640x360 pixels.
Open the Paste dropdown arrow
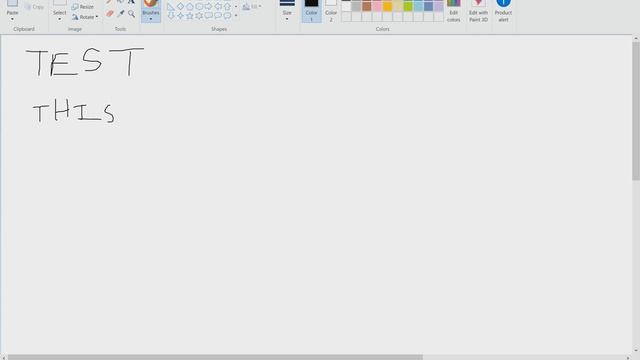tap(12, 19)
